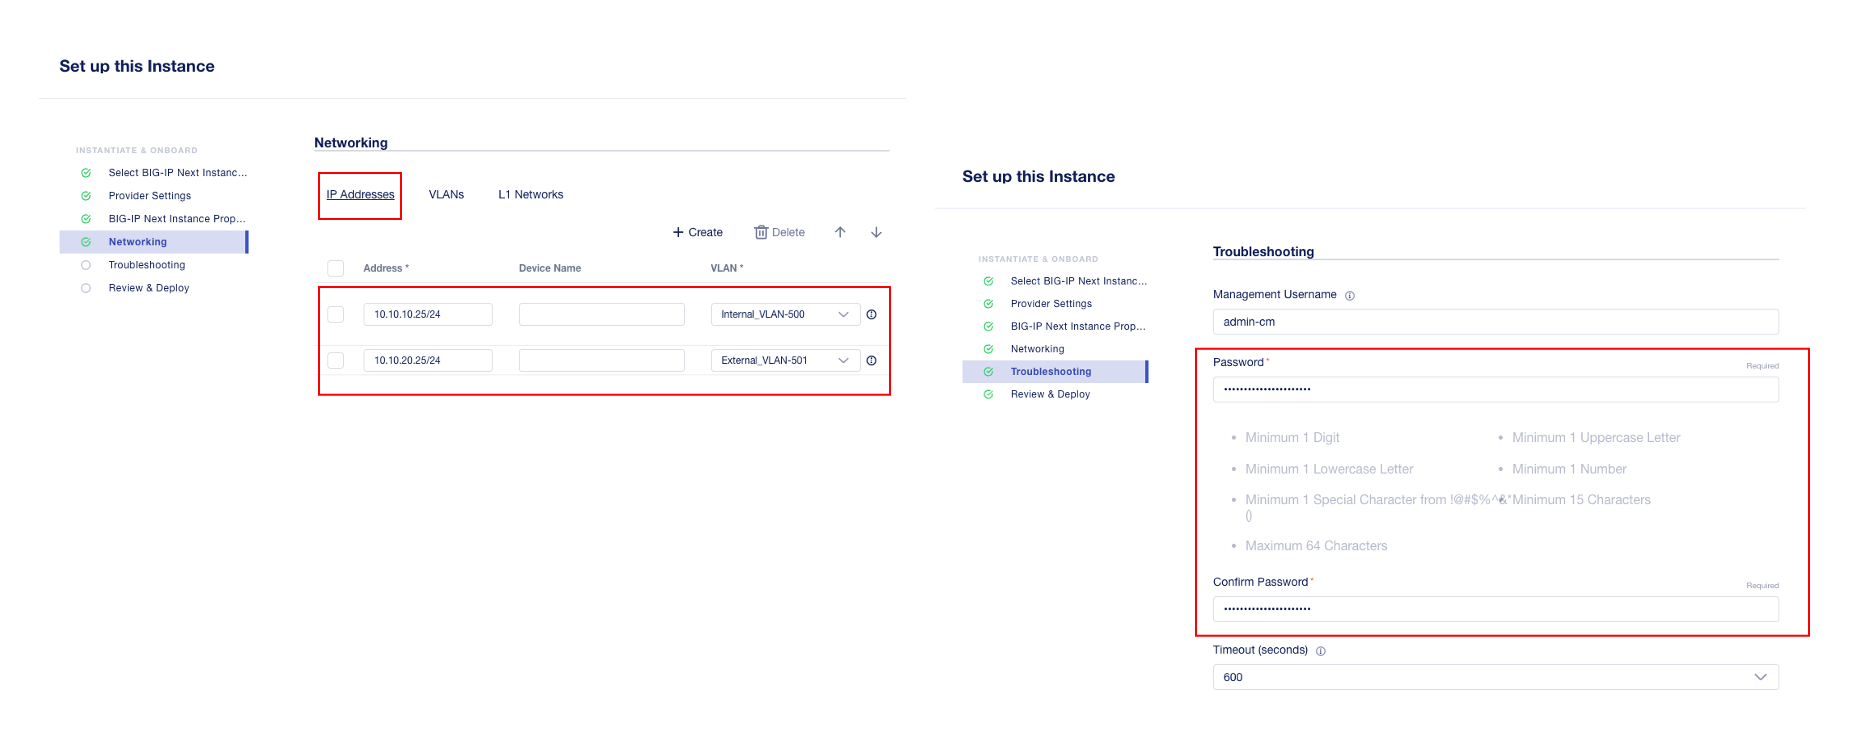
Task: Click the plus Create icon
Action: 678,232
